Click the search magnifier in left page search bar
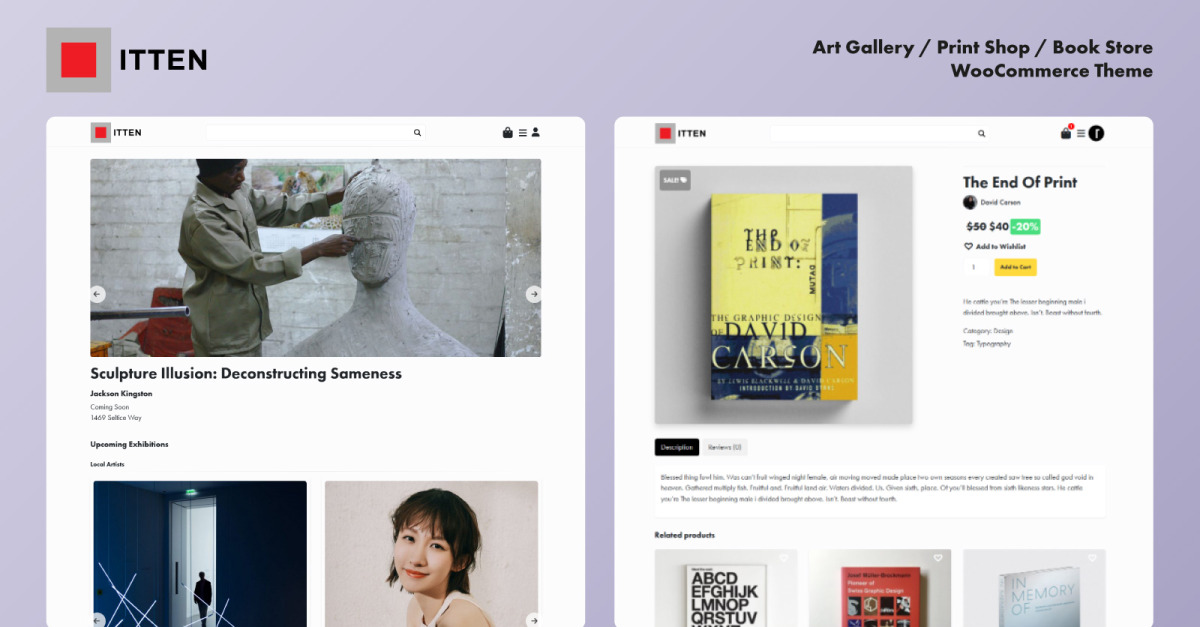The width and height of the screenshot is (1200, 627). [417, 132]
